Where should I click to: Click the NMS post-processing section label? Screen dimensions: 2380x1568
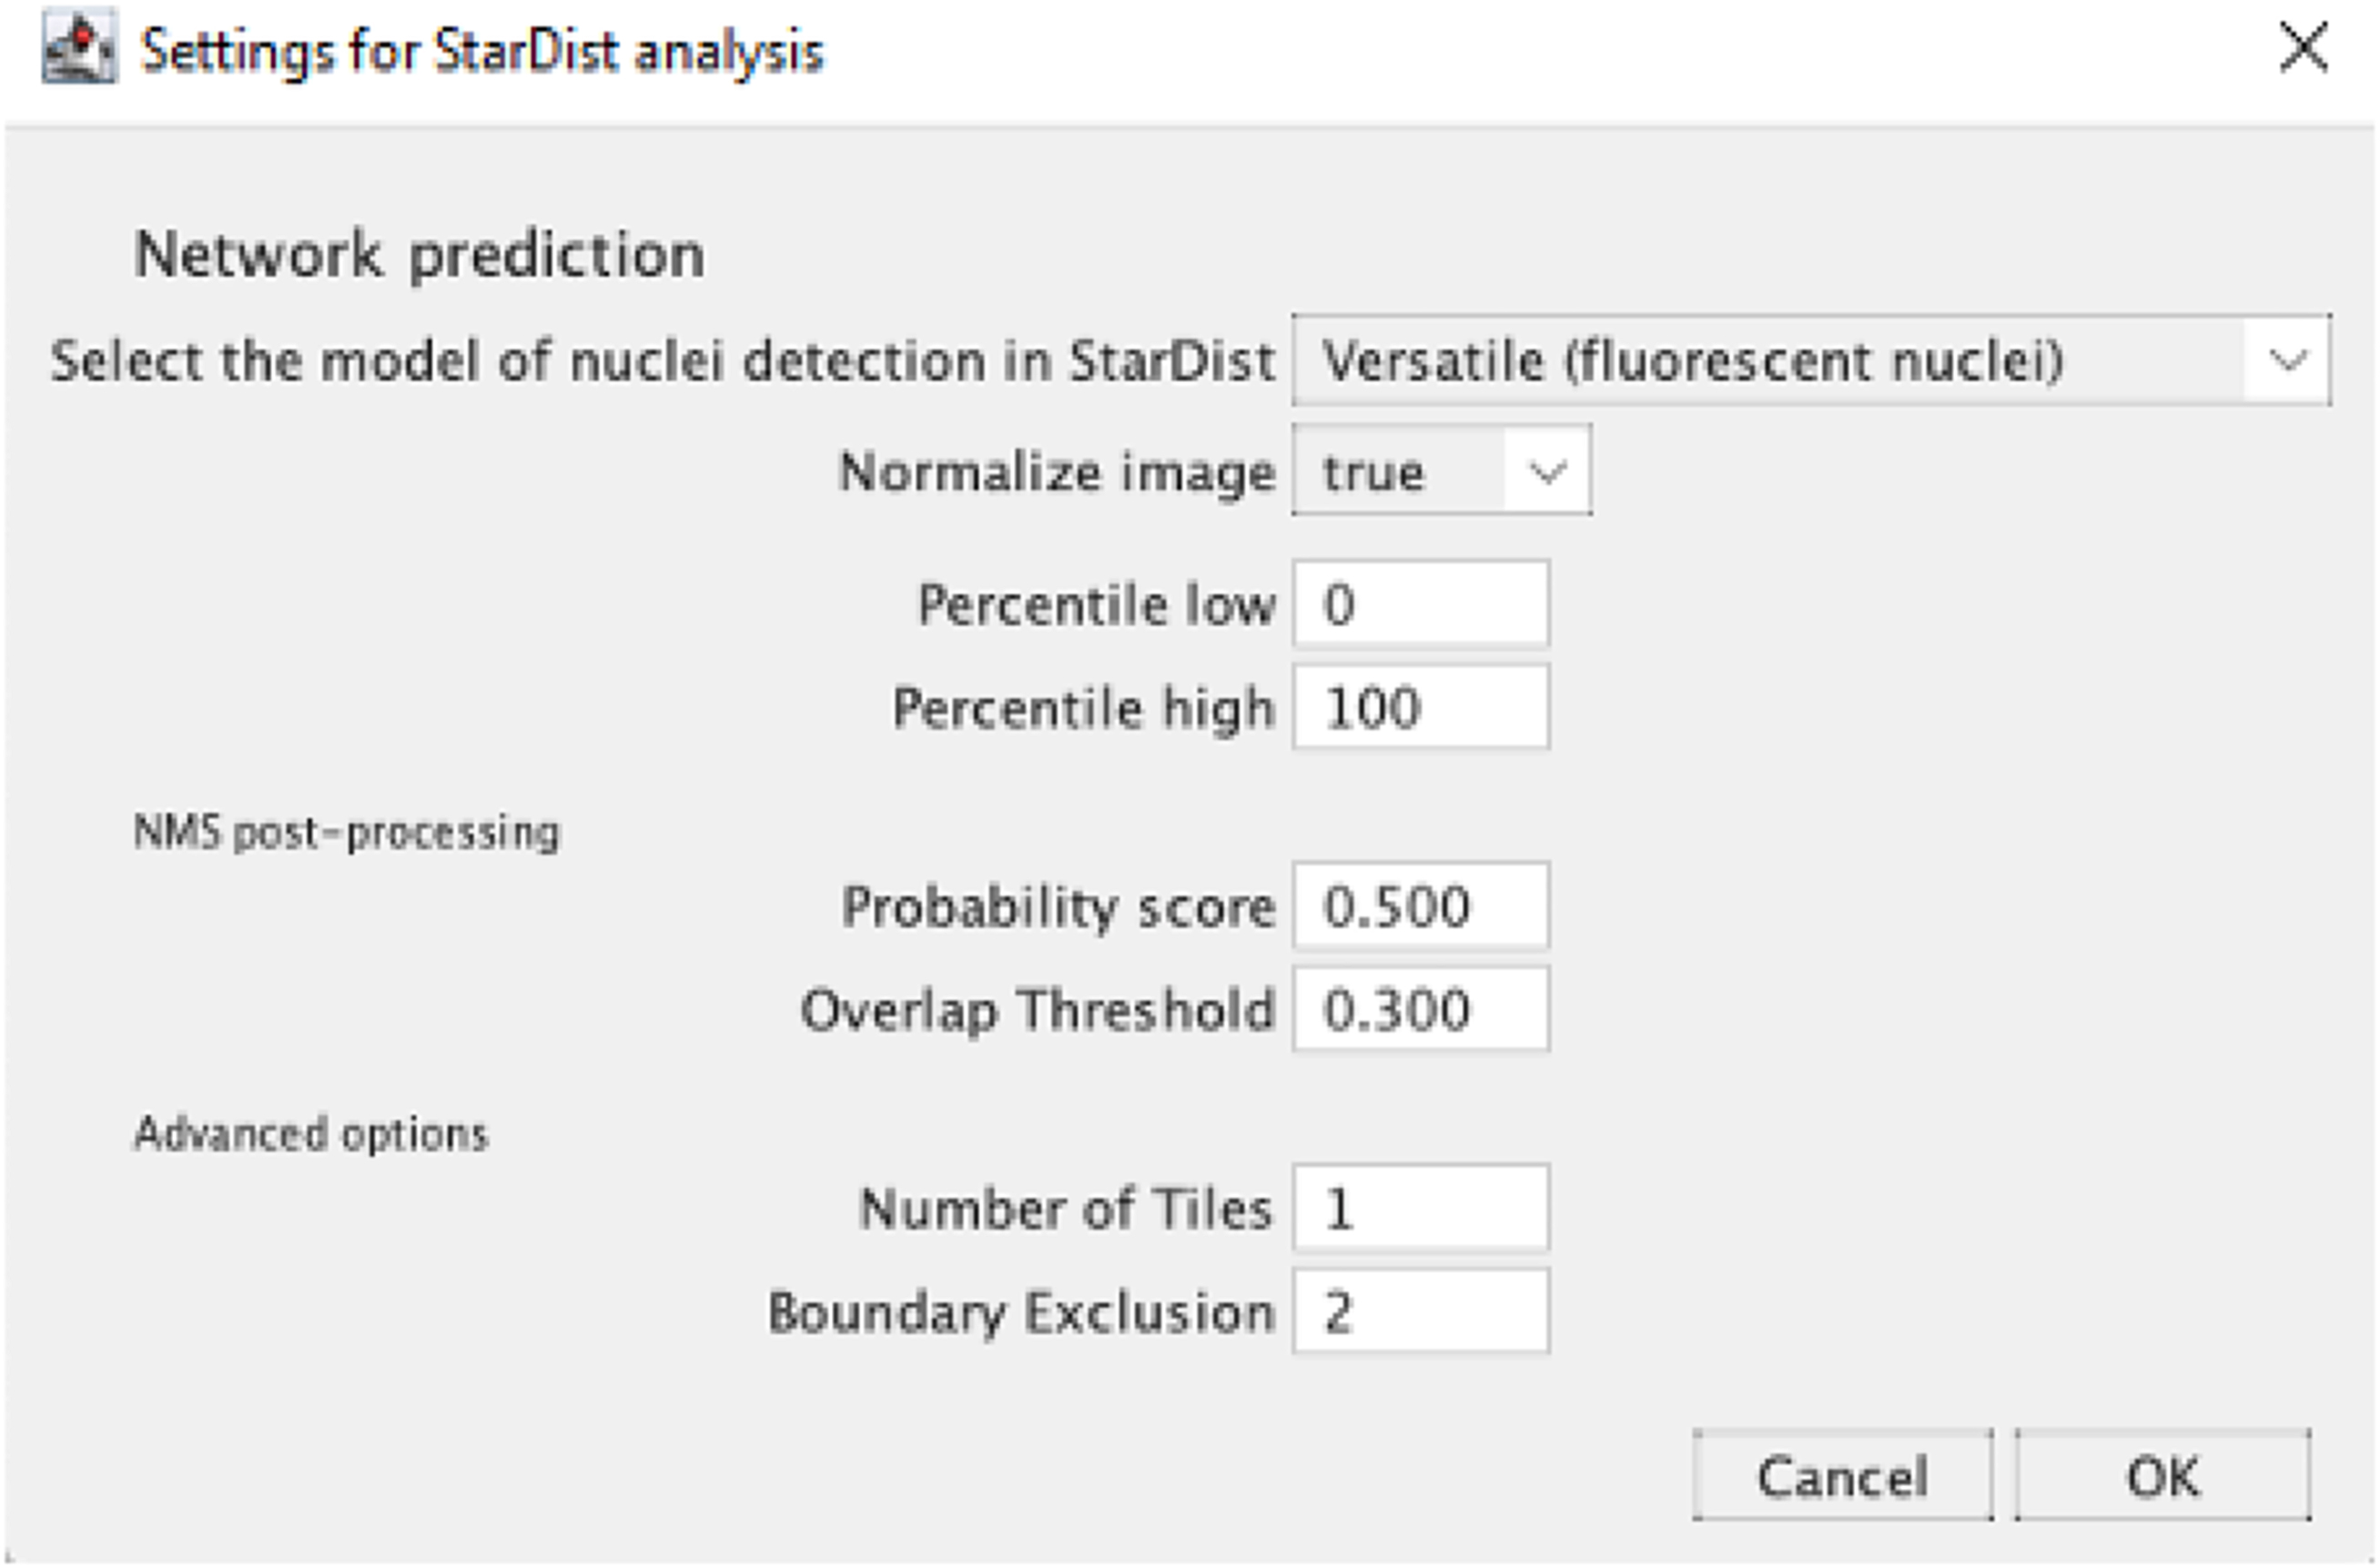(346, 833)
